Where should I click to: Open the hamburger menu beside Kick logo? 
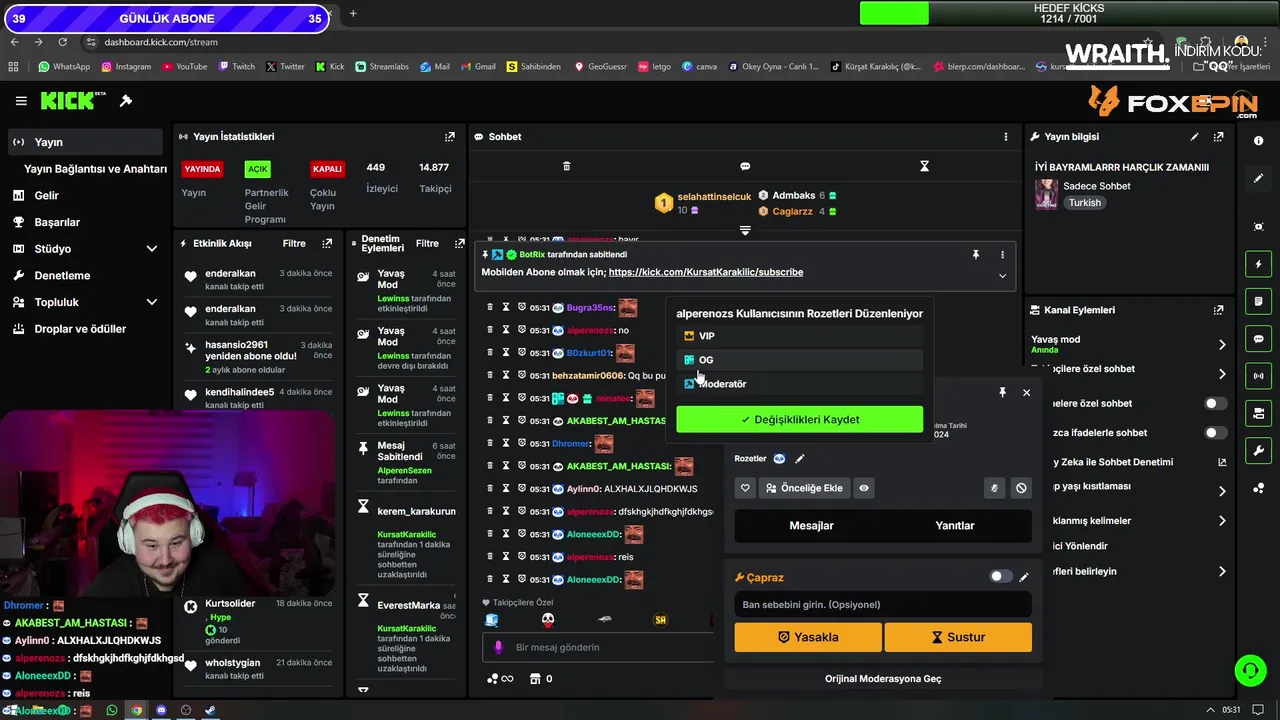pos(21,101)
